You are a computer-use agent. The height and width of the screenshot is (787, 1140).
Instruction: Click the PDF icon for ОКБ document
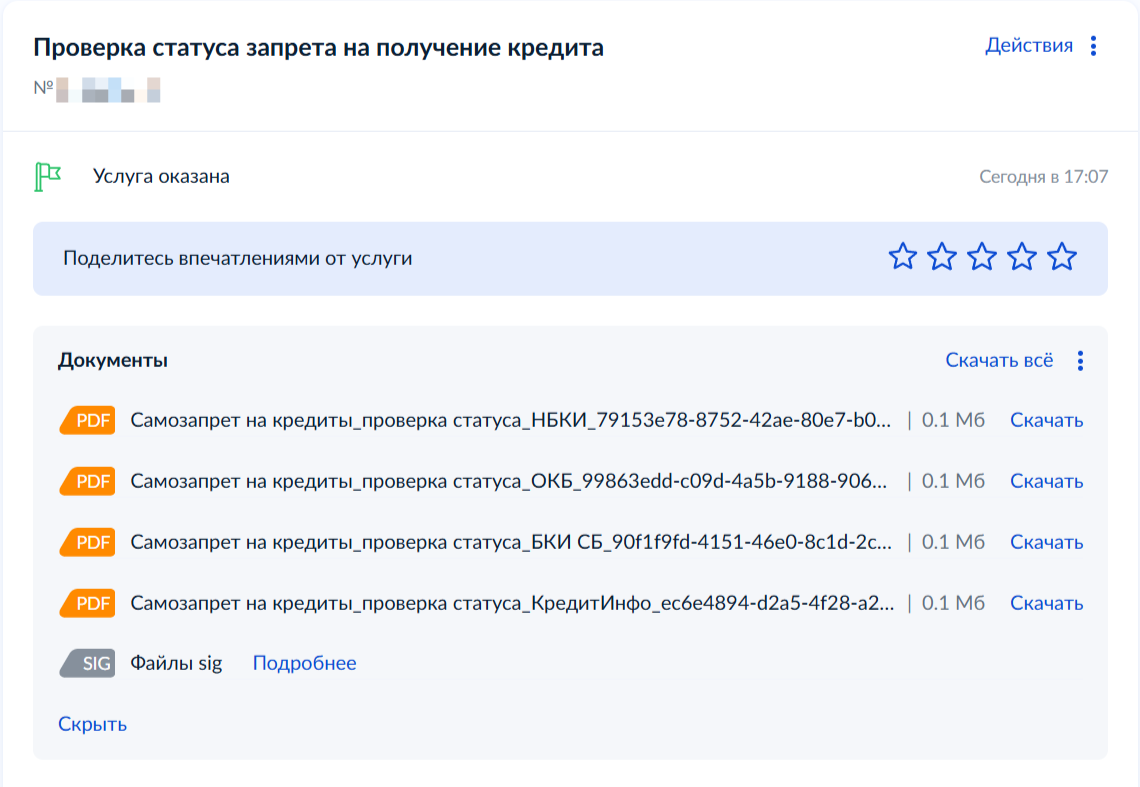[88, 481]
